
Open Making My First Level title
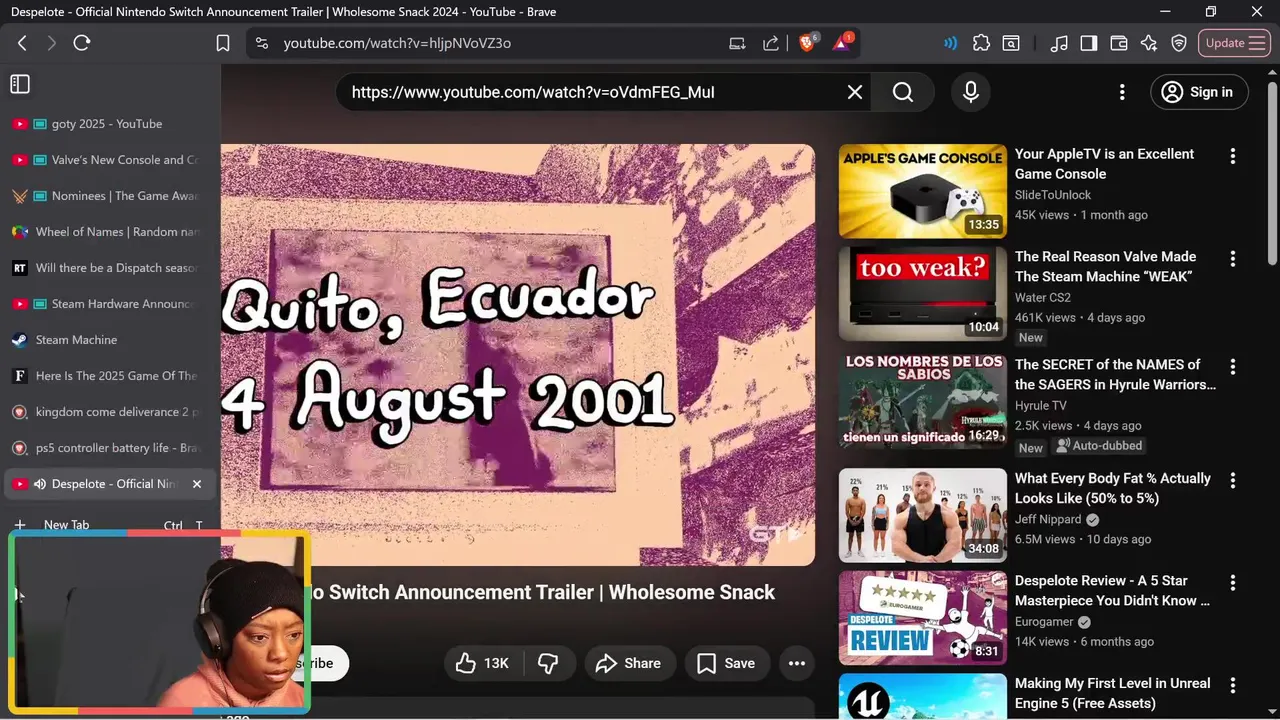(1113, 693)
